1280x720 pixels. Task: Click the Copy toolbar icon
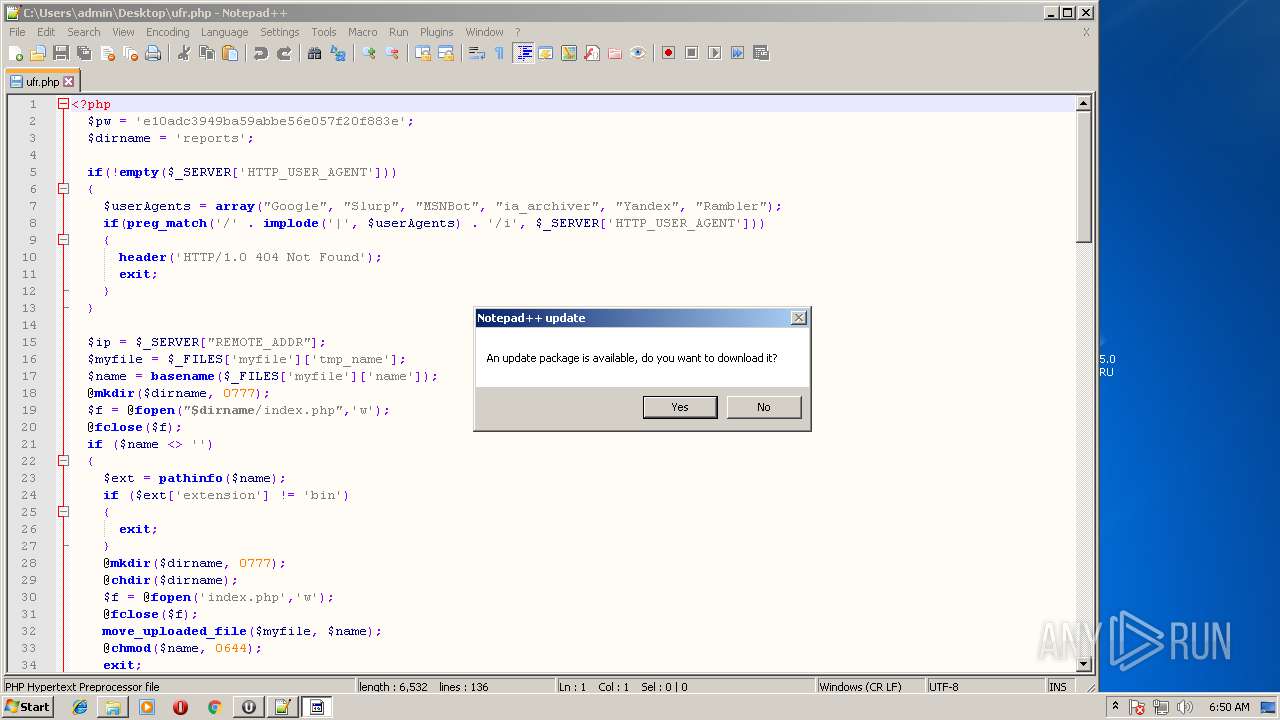pyautogui.click(x=206, y=53)
